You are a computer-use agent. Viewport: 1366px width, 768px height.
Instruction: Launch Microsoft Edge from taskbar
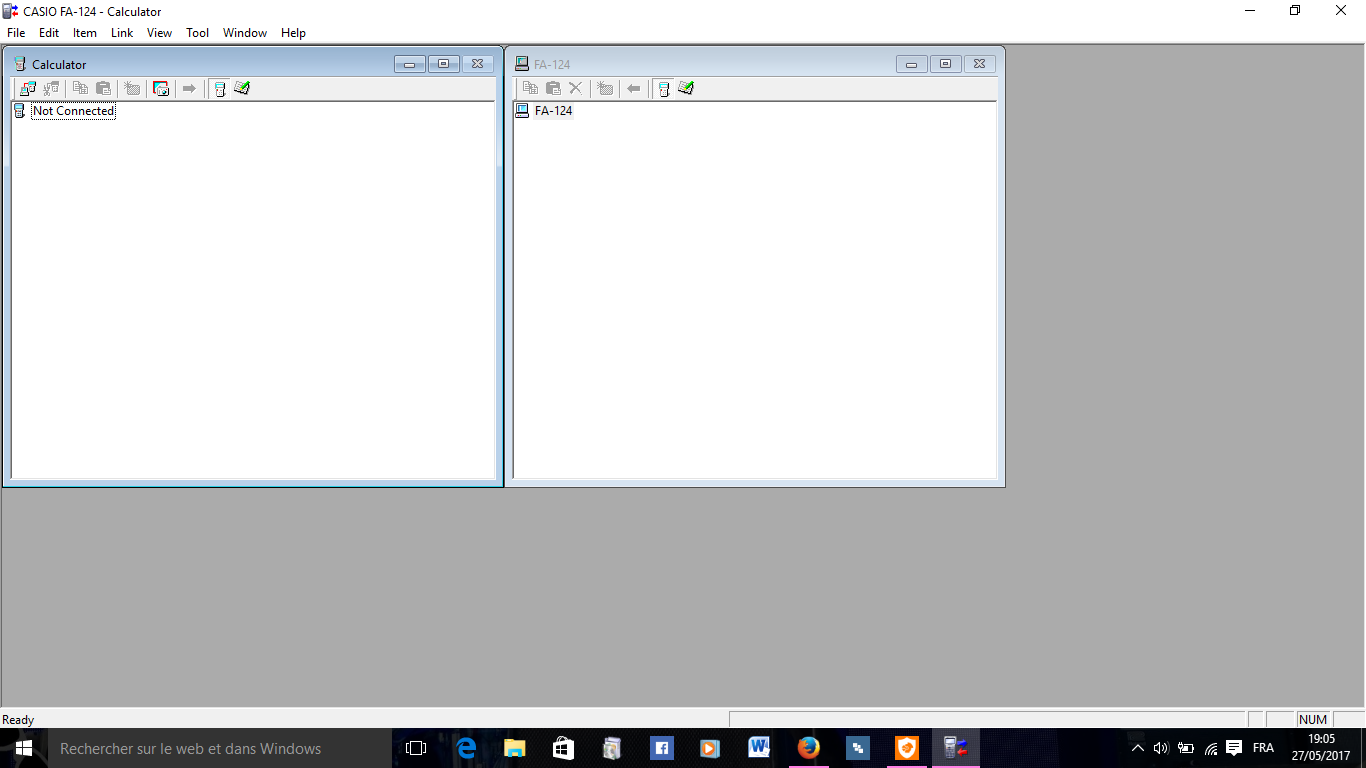tap(466, 748)
